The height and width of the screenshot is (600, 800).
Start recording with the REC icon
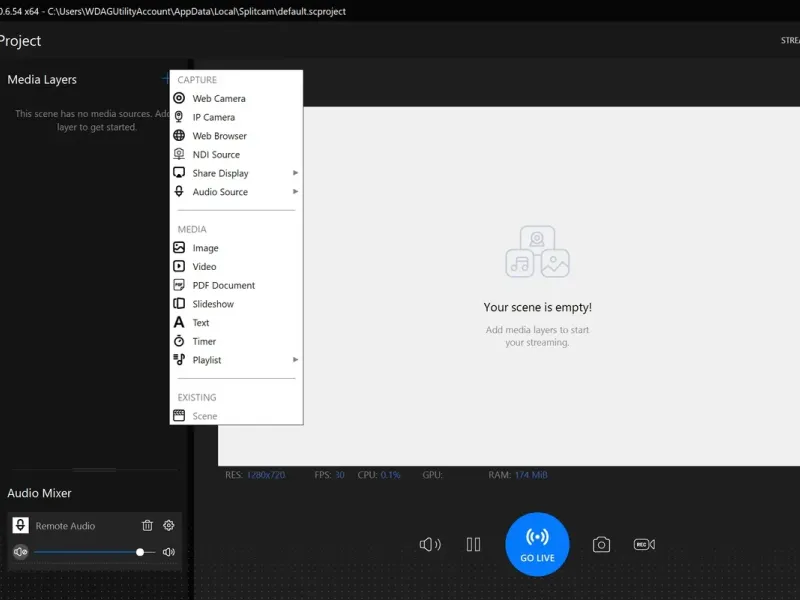pyautogui.click(x=644, y=544)
